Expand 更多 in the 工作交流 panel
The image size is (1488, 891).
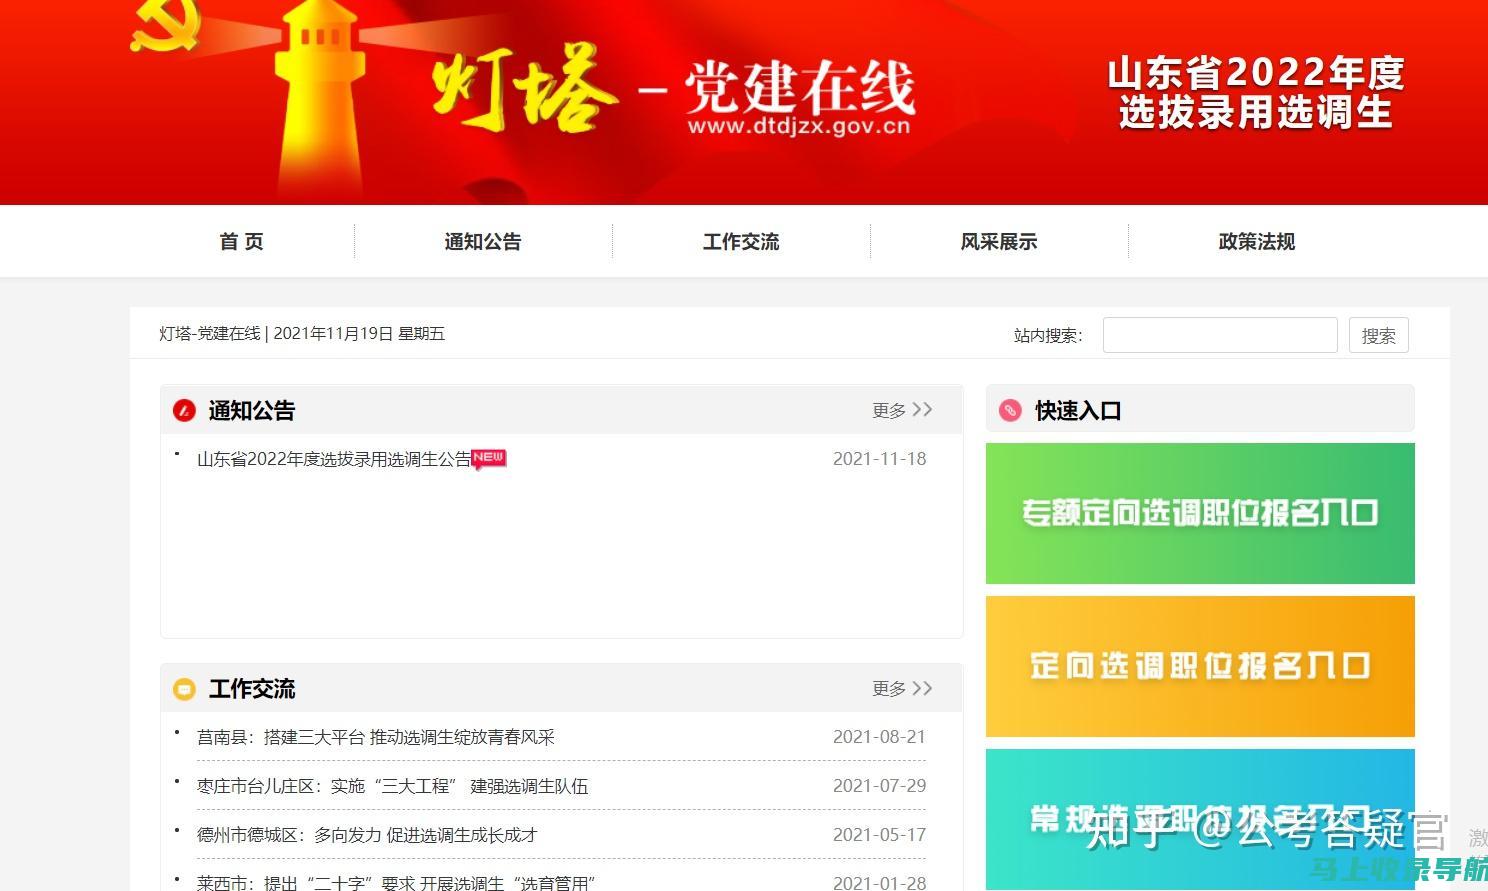[x=902, y=688]
